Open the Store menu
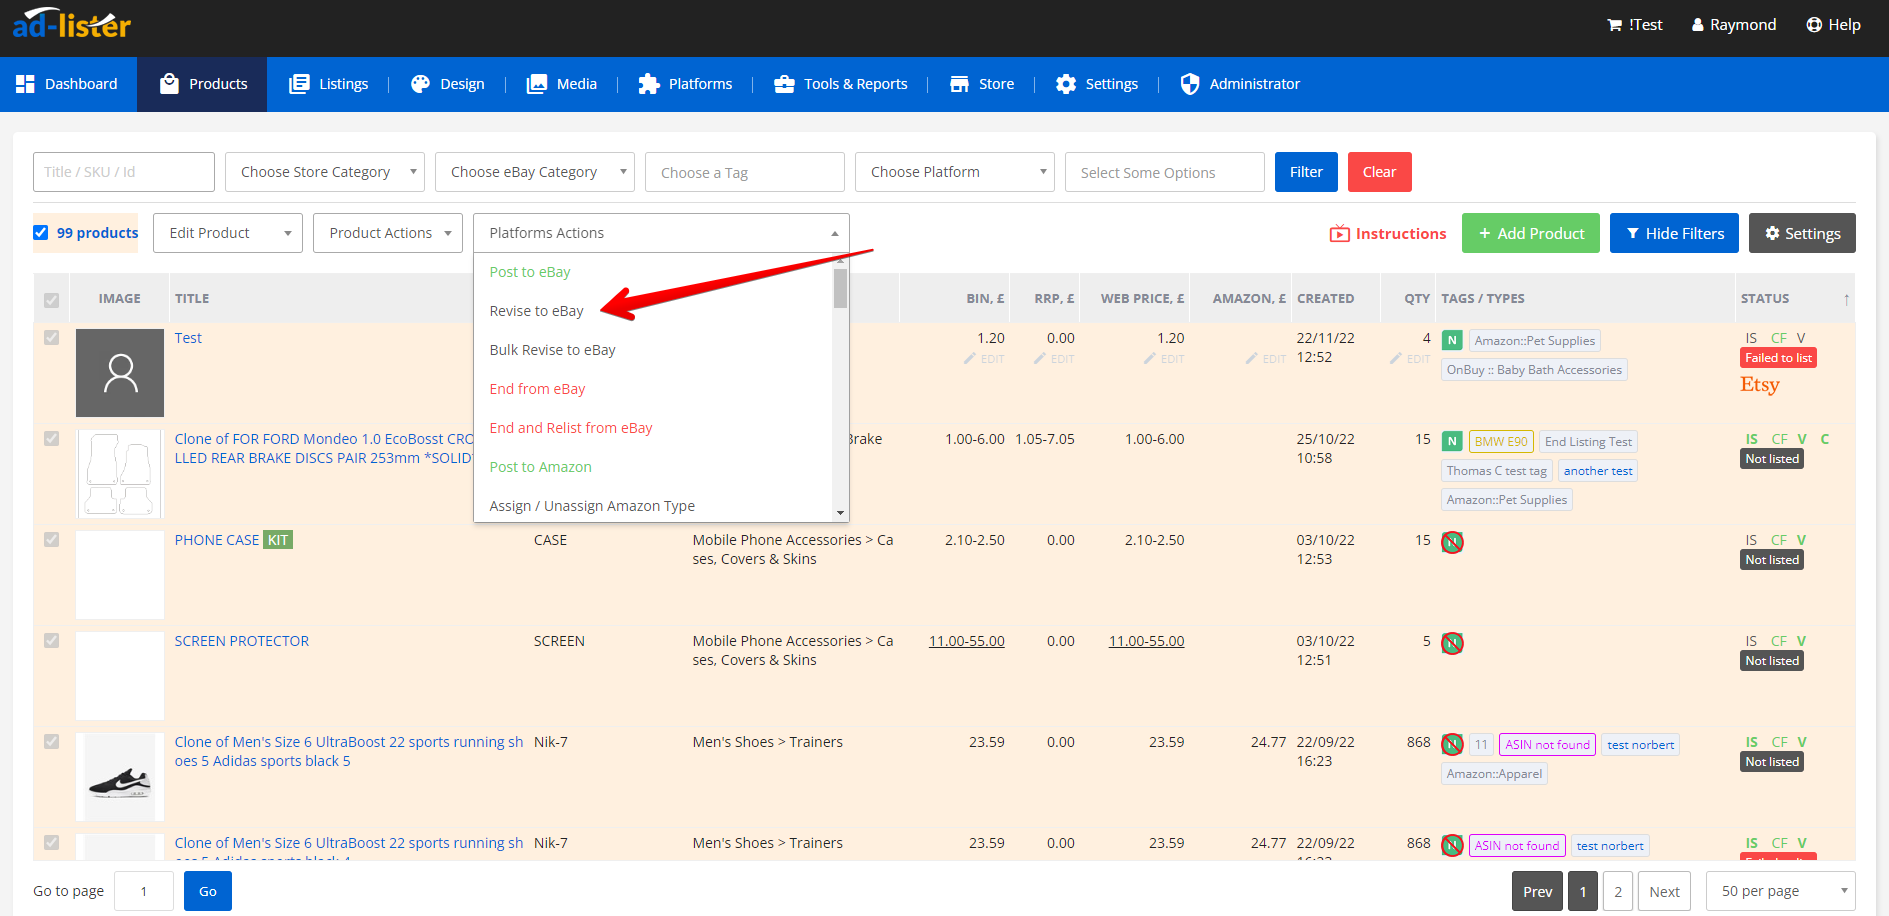 tap(981, 84)
